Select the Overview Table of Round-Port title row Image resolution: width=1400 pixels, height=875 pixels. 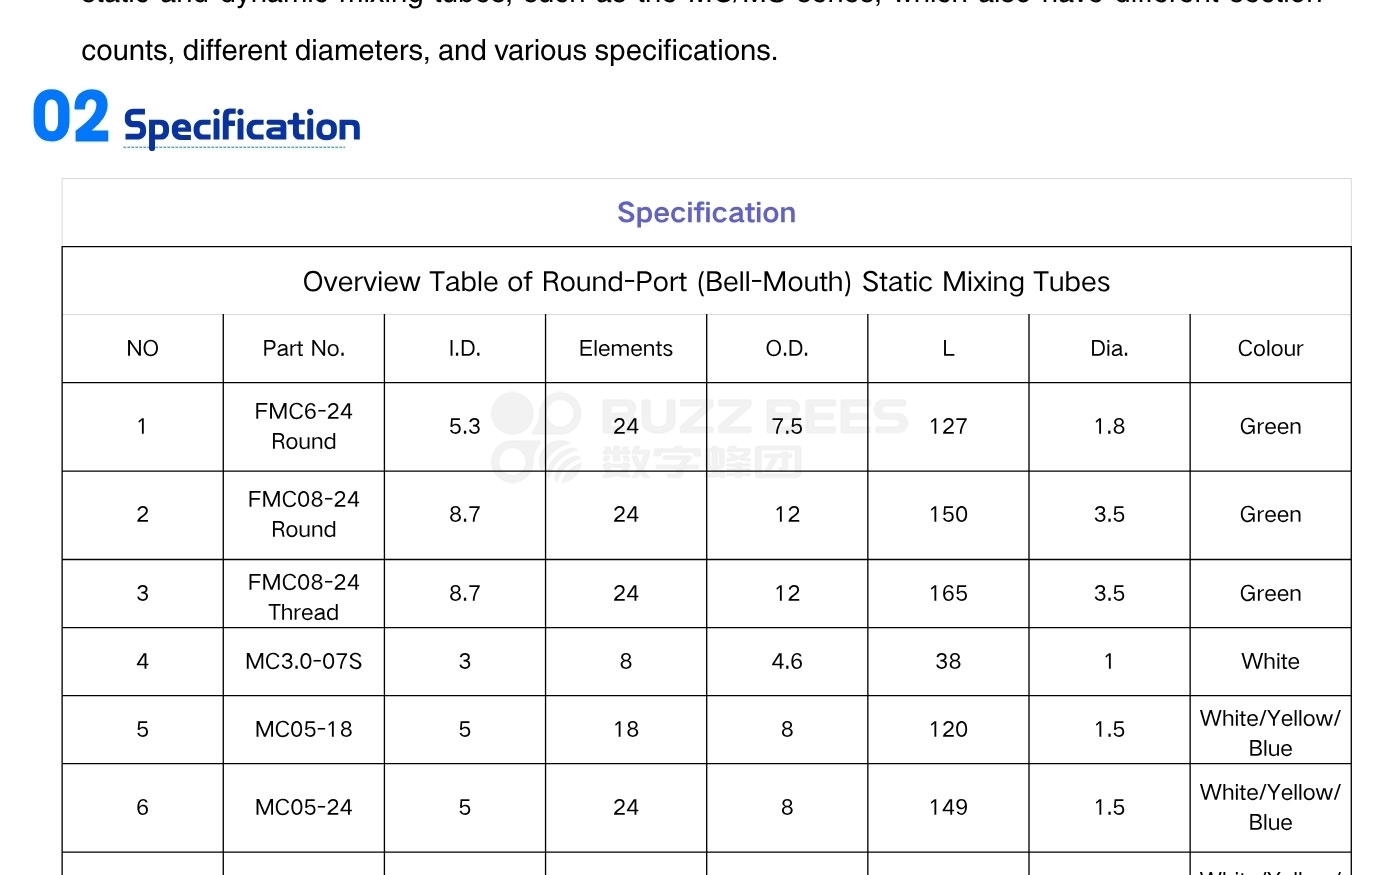(x=706, y=282)
